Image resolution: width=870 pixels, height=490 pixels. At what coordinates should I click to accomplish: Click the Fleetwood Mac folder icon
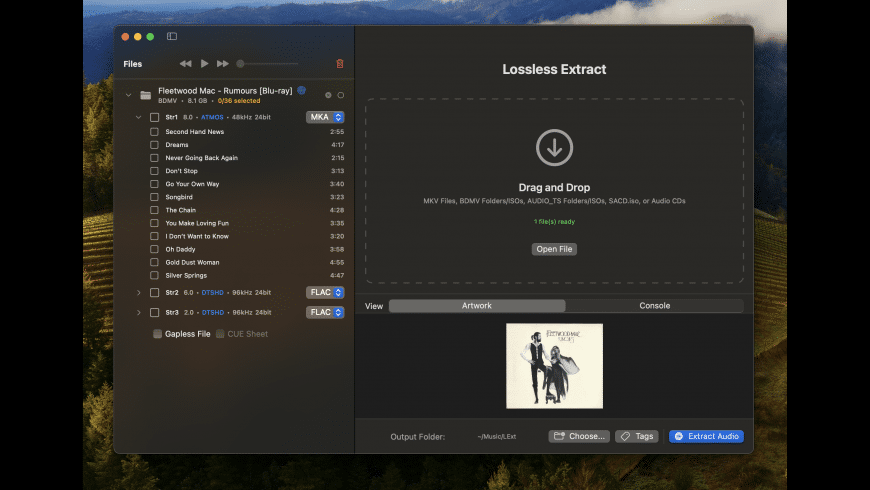click(145, 95)
